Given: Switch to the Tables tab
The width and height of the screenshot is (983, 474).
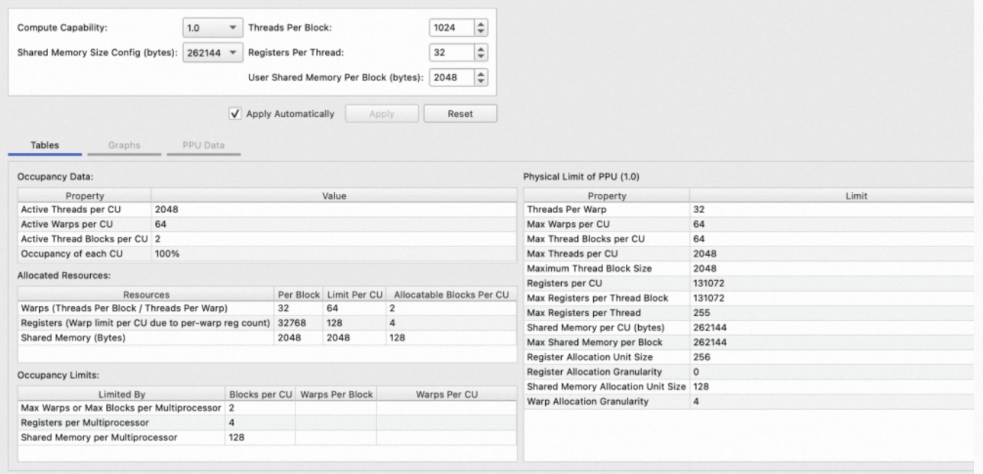Looking at the screenshot, I should [x=45, y=145].
